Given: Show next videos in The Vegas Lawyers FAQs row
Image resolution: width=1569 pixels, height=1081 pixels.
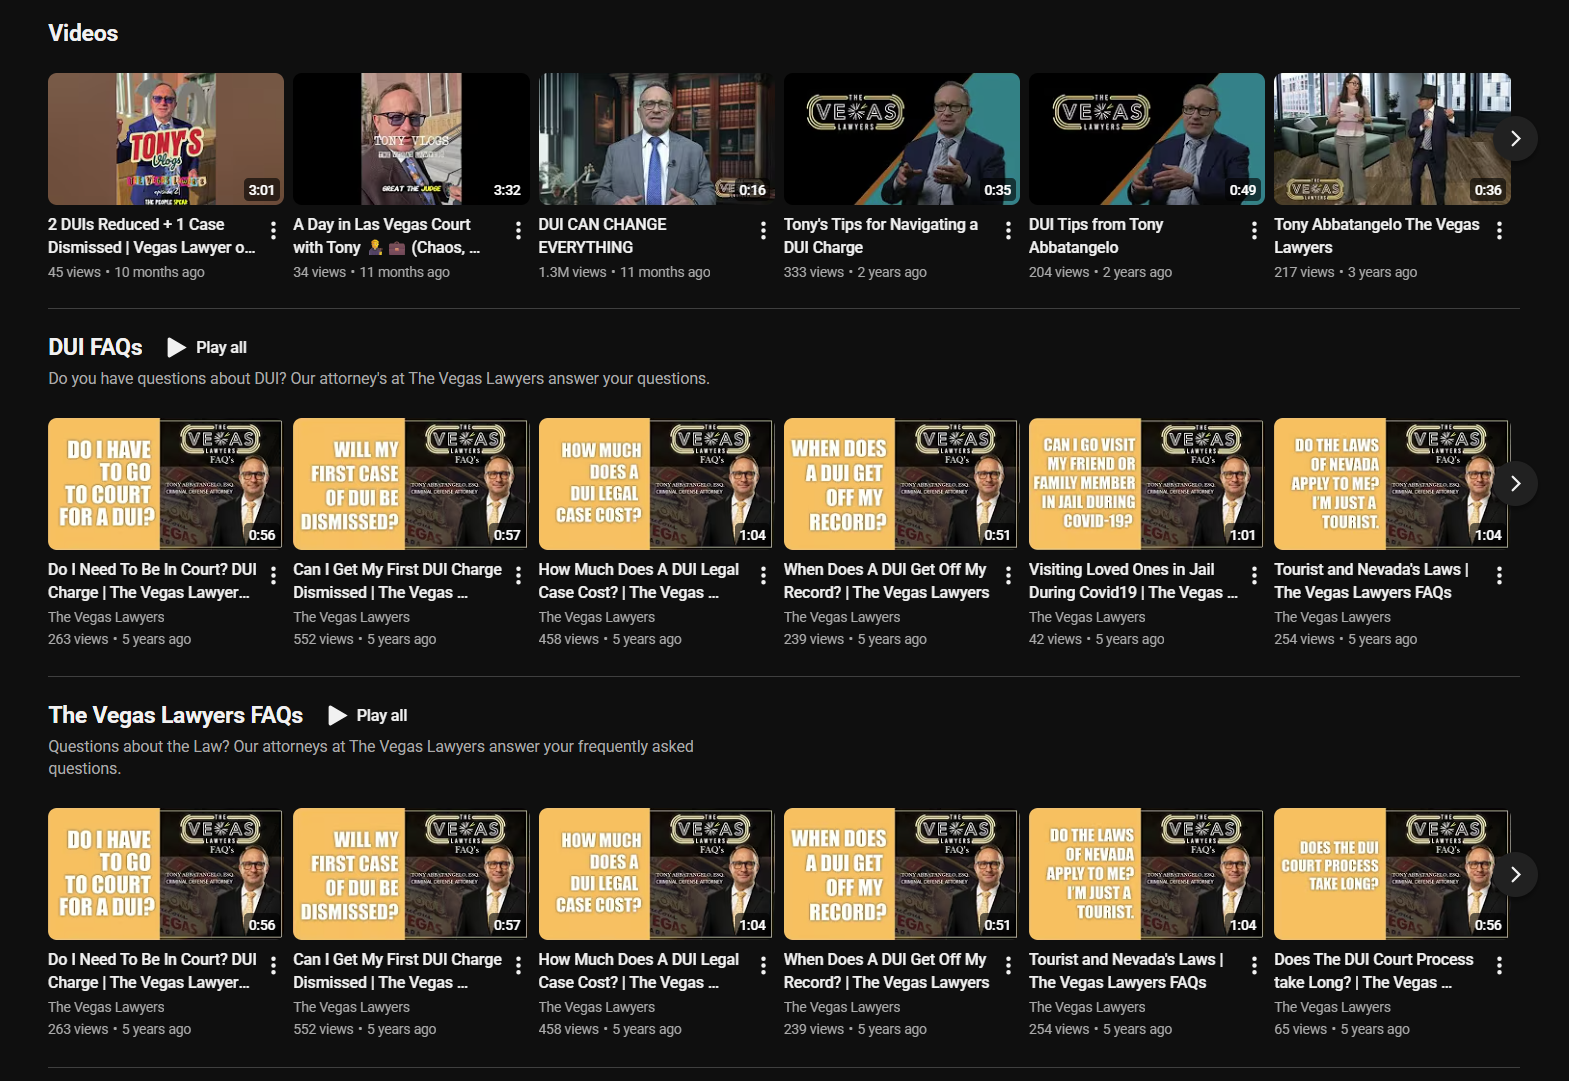Looking at the screenshot, I should [1516, 875].
